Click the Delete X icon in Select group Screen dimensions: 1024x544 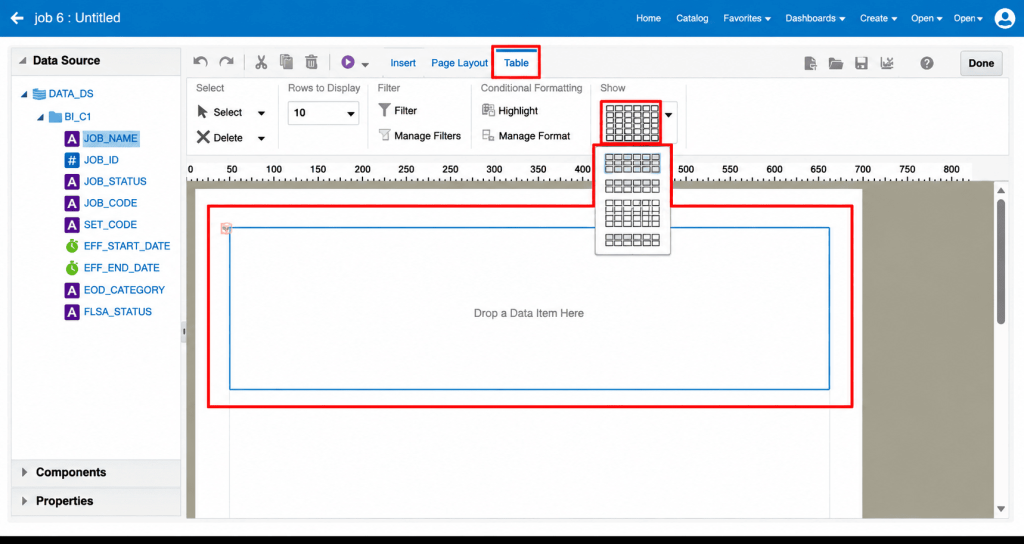(203, 137)
